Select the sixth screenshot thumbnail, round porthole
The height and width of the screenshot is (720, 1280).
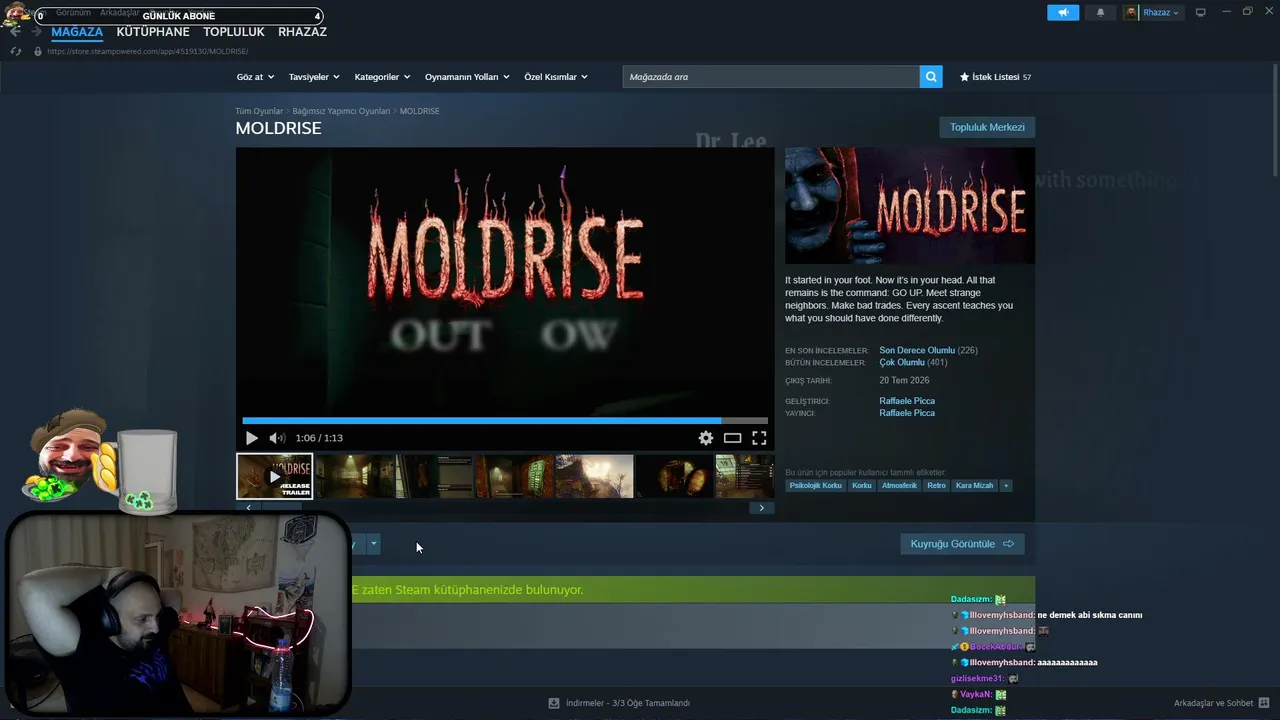tap(674, 476)
